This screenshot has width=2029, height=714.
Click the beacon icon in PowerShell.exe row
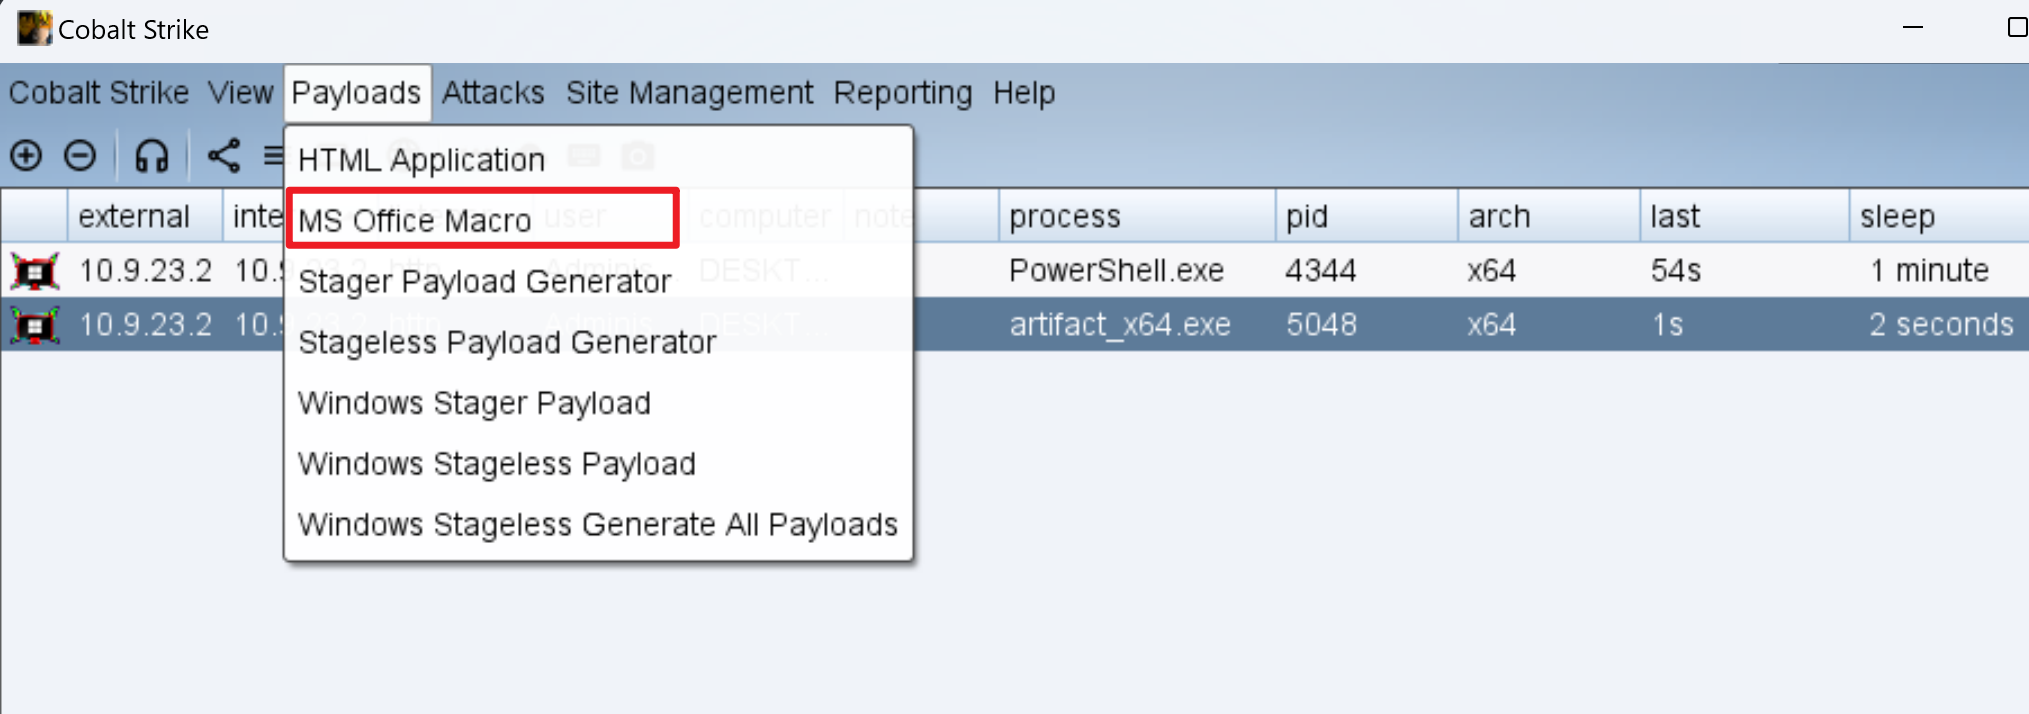pyautogui.click(x=35, y=271)
